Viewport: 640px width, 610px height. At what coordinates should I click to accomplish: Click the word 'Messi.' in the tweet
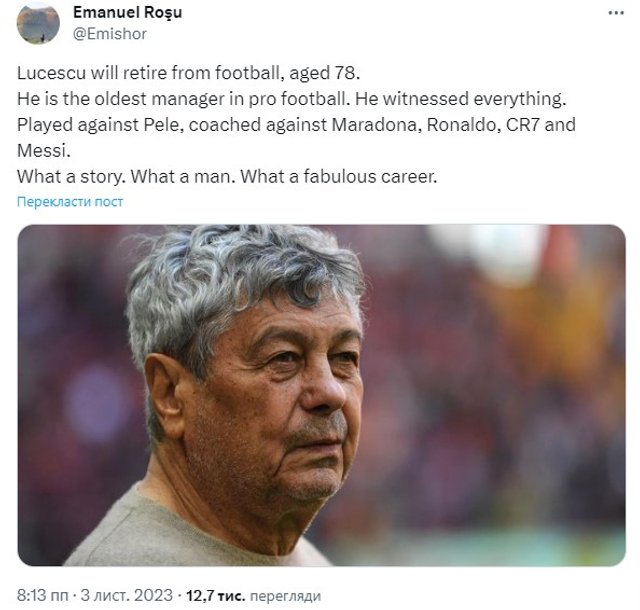(42, 152)
